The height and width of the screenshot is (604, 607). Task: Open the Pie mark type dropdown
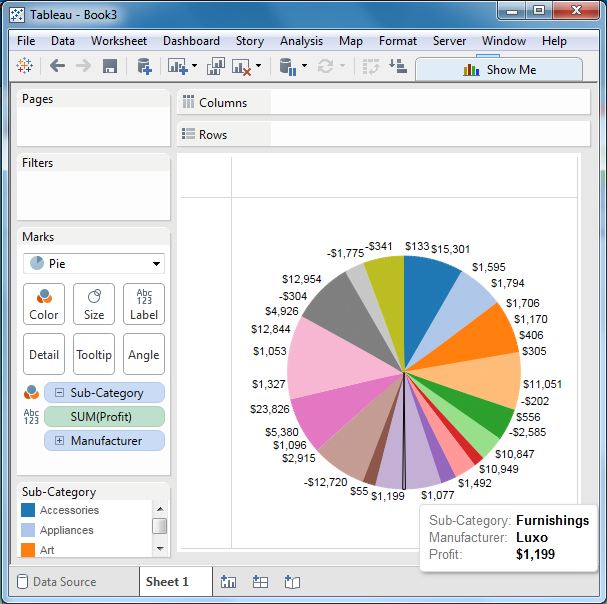(94, 264)
